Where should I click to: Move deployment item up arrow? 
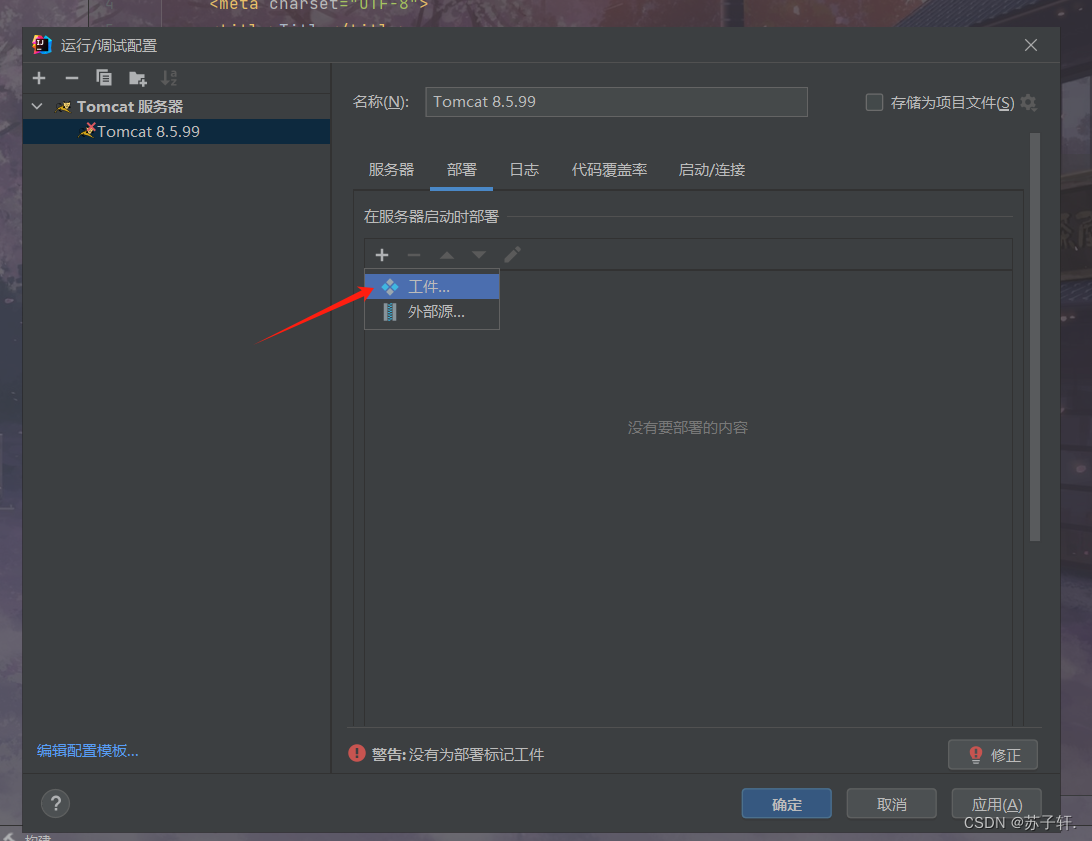[446, 255]
